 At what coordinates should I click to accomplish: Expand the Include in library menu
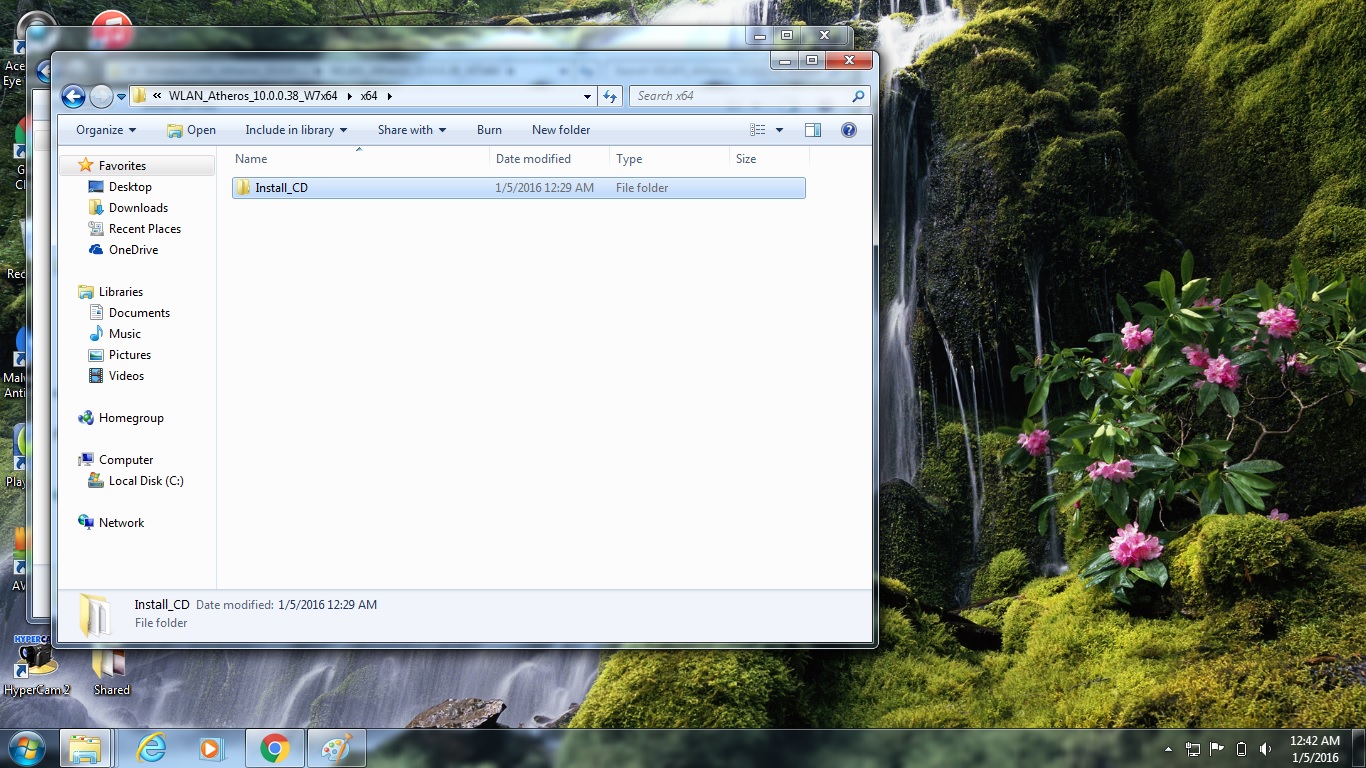(x=296, y=130)
